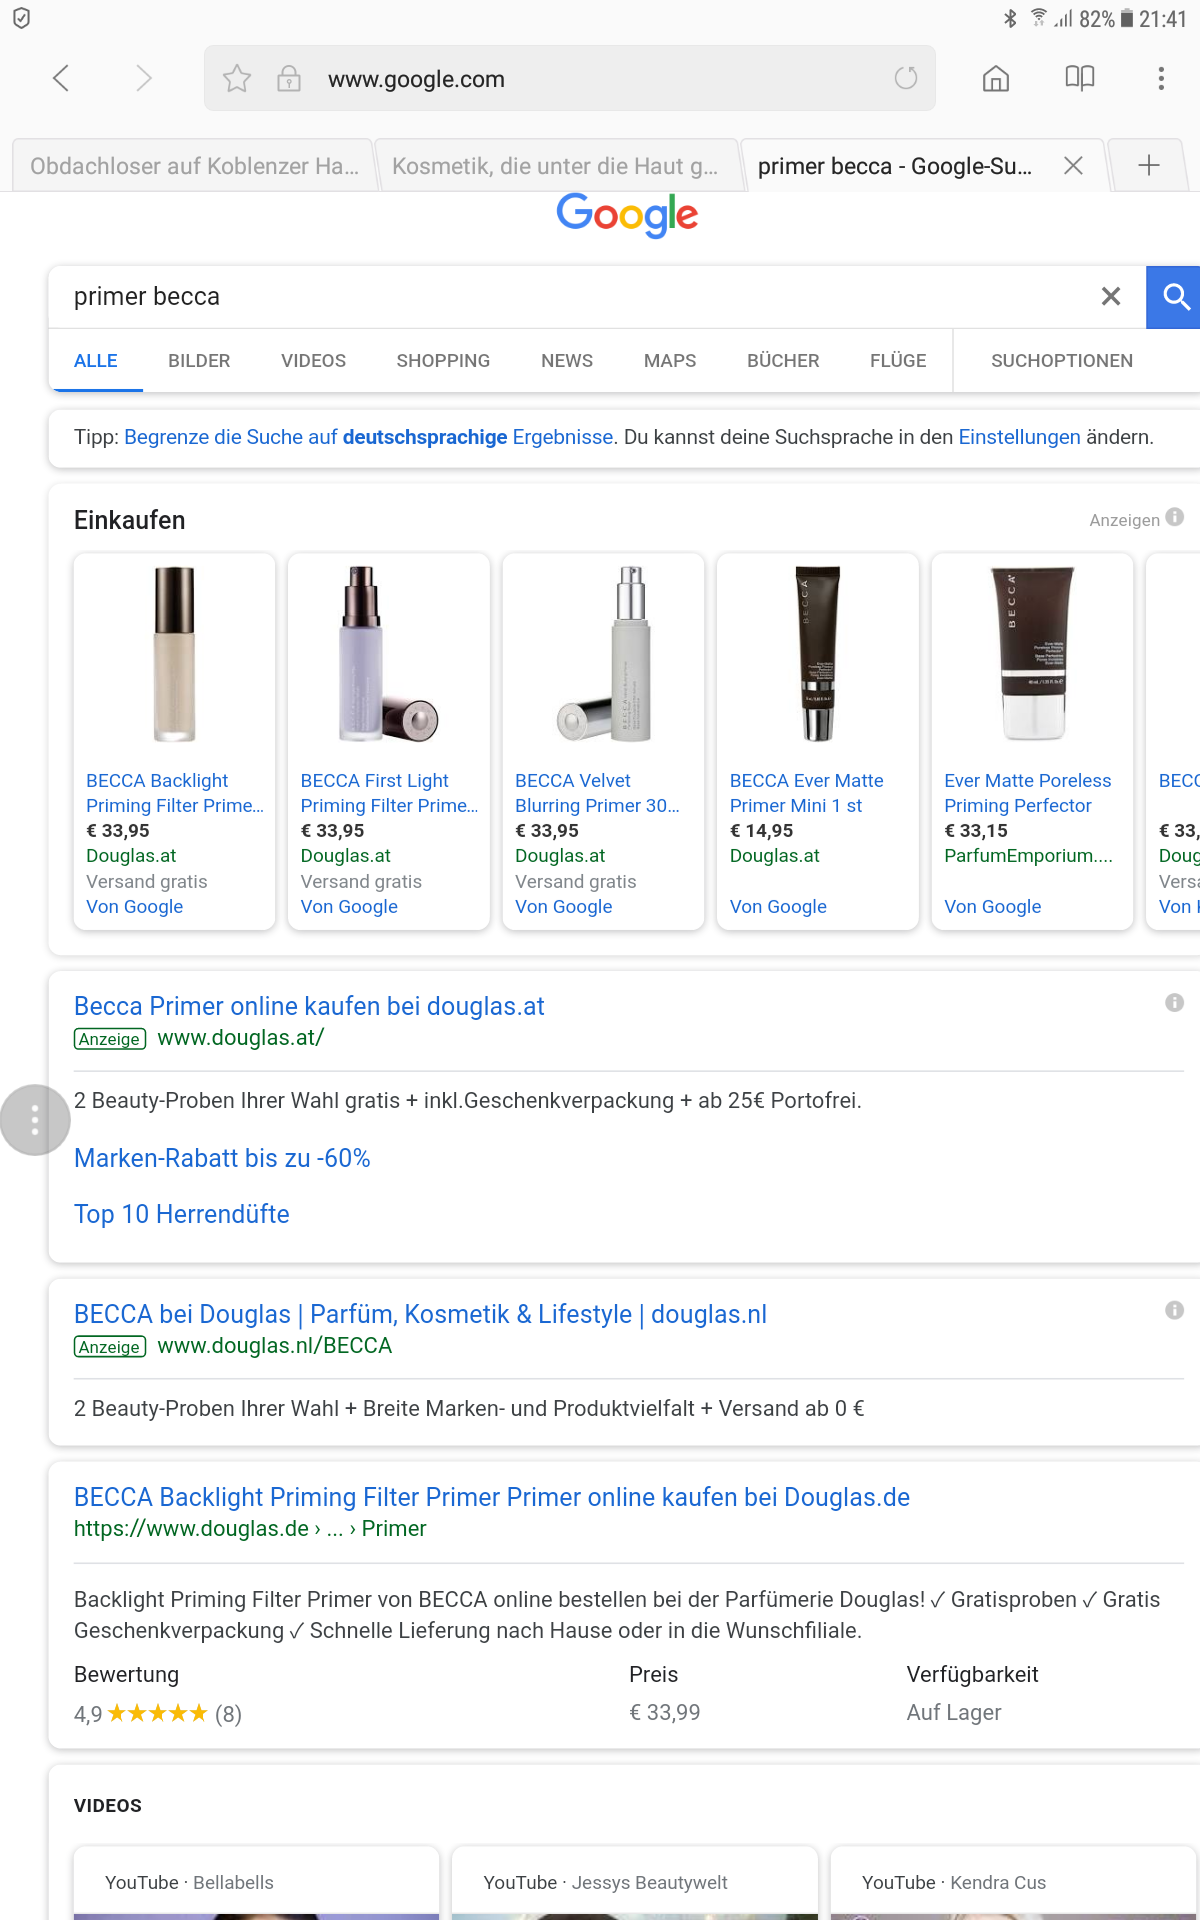Tap info icon on douglas.nl ad
This screenshot has height=1920, width=1200.
tap(1175, 1311)
